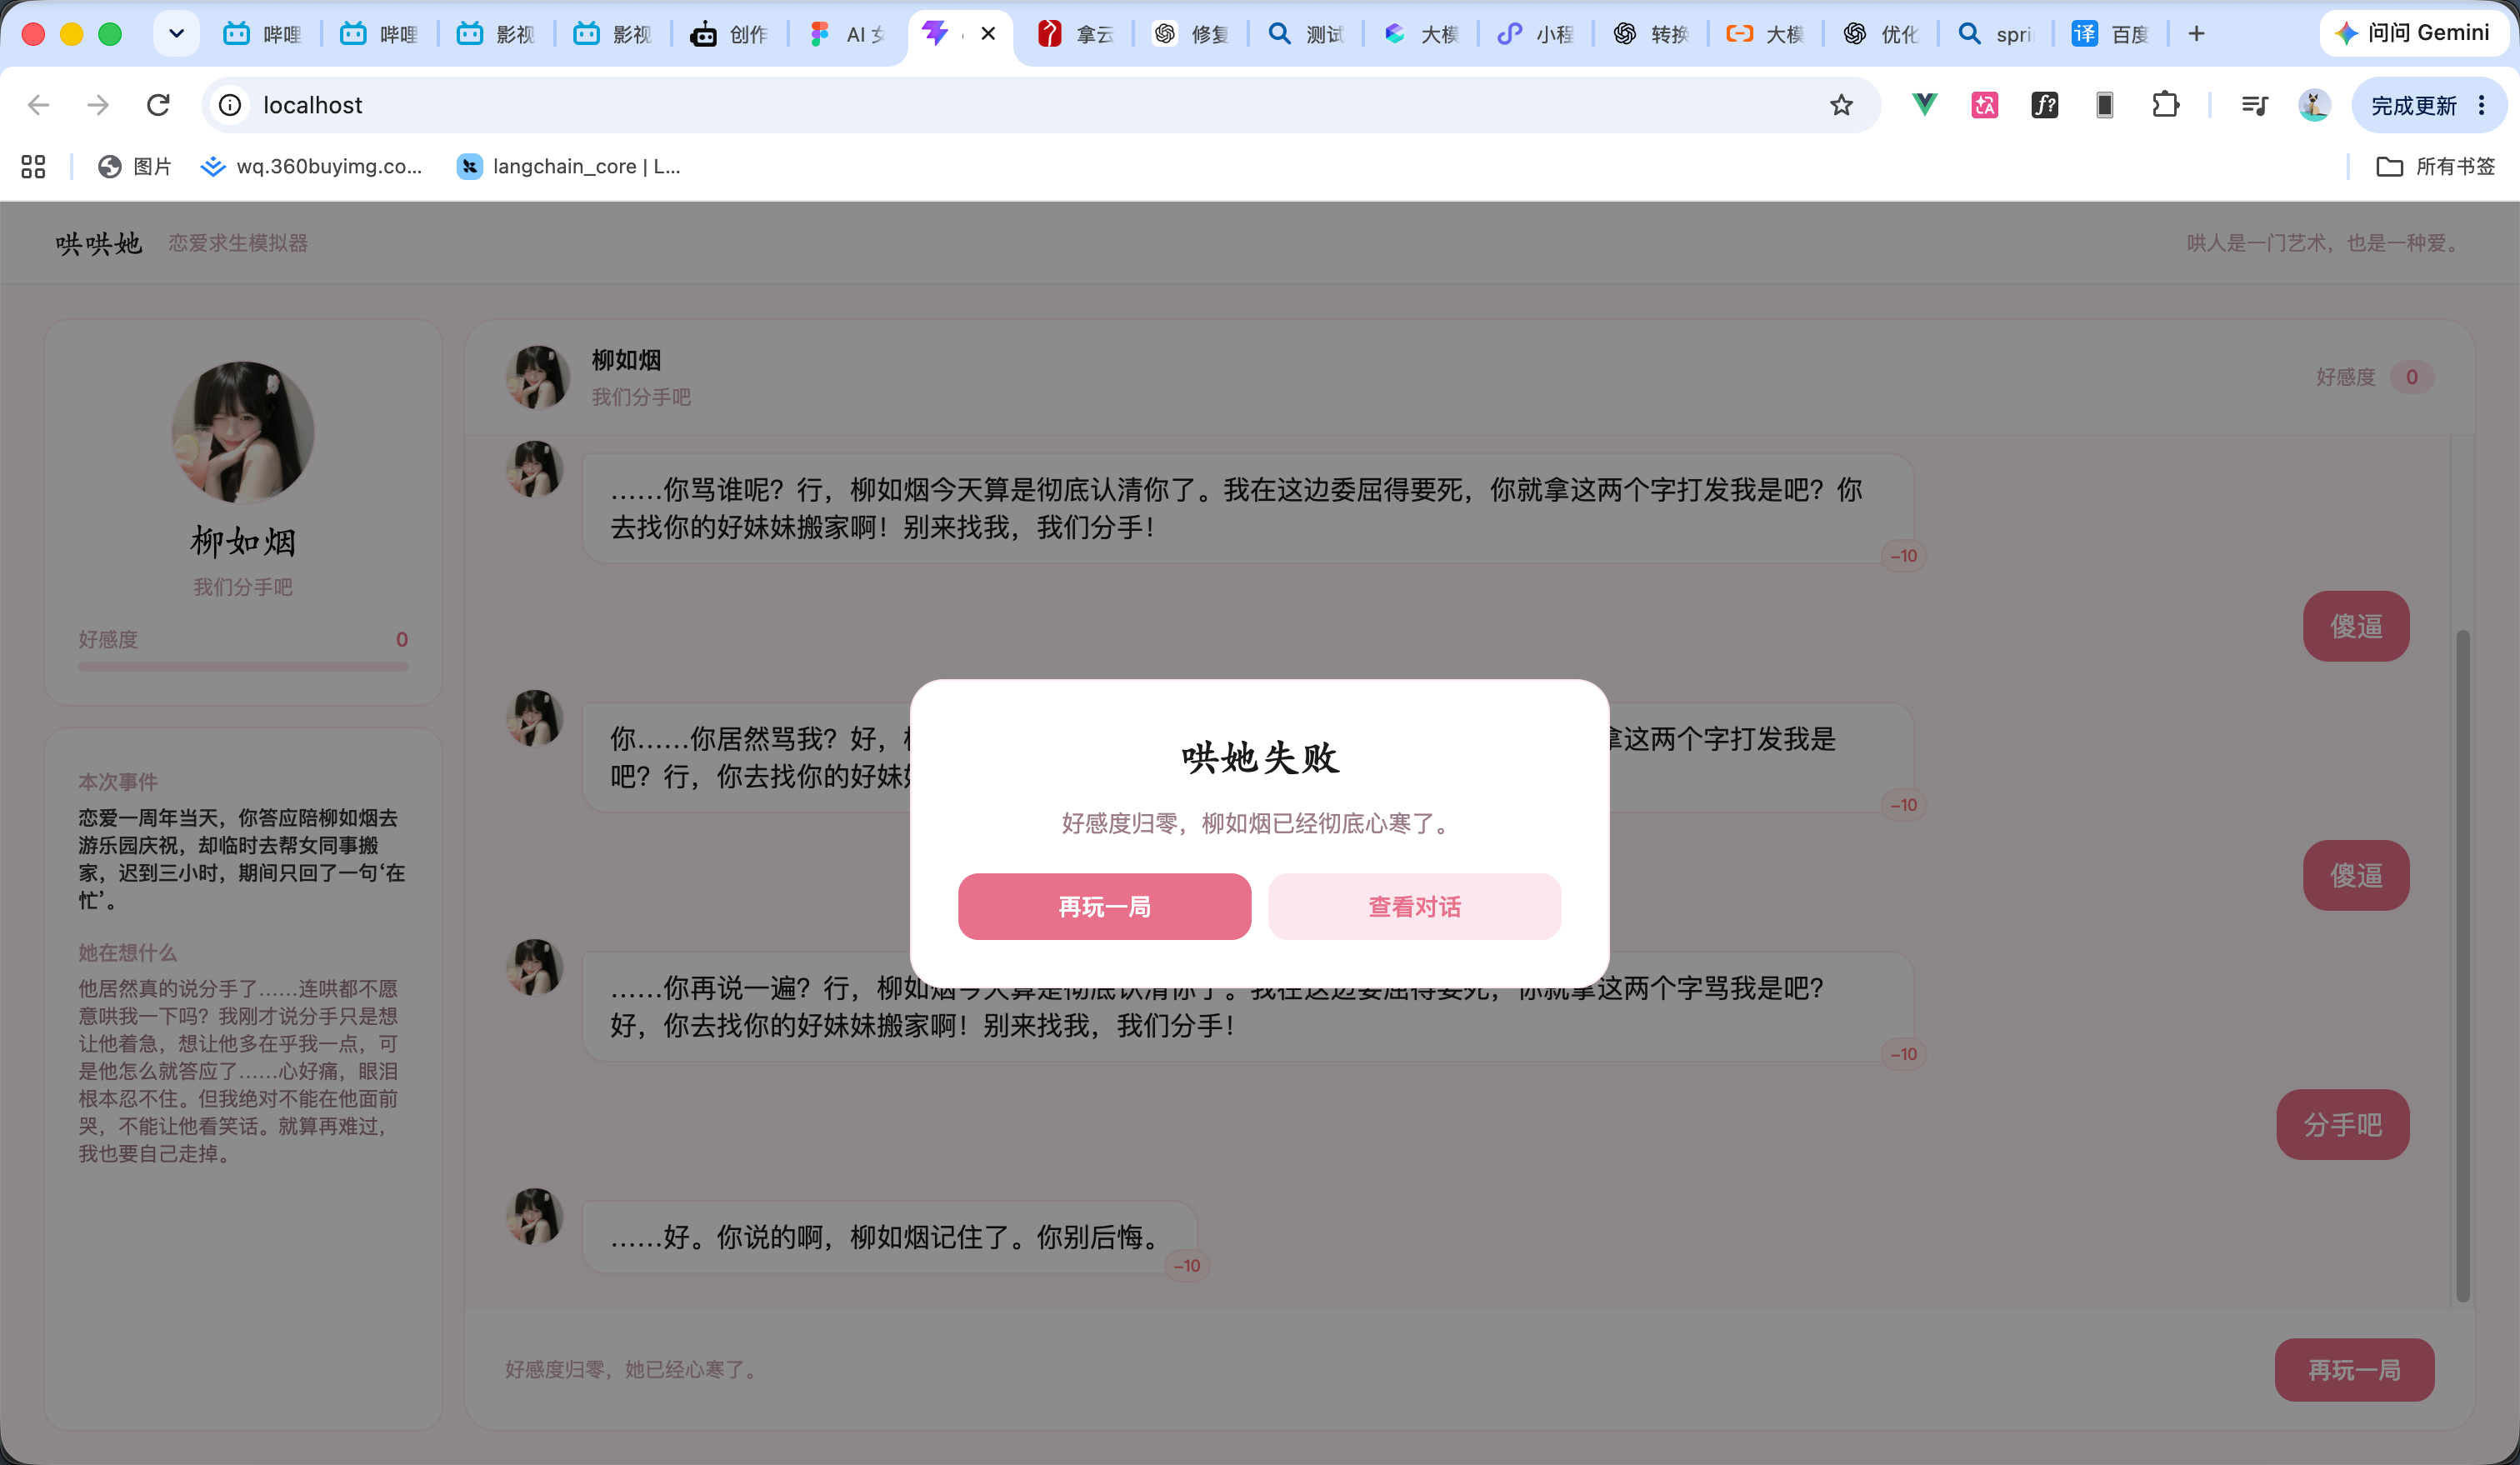Switch to the 百度 translate tab
This screenshot has height=1465, width=2520.
click(2110, 34)
